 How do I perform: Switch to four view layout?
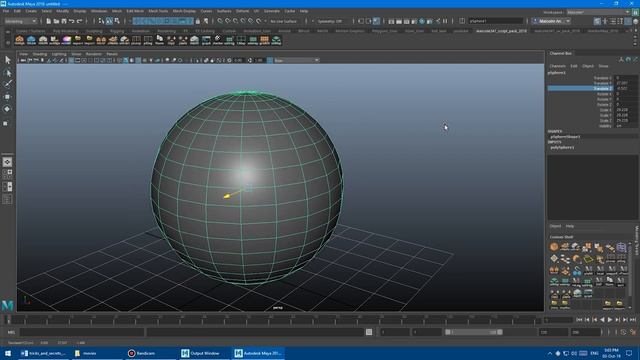click(7, 174)
